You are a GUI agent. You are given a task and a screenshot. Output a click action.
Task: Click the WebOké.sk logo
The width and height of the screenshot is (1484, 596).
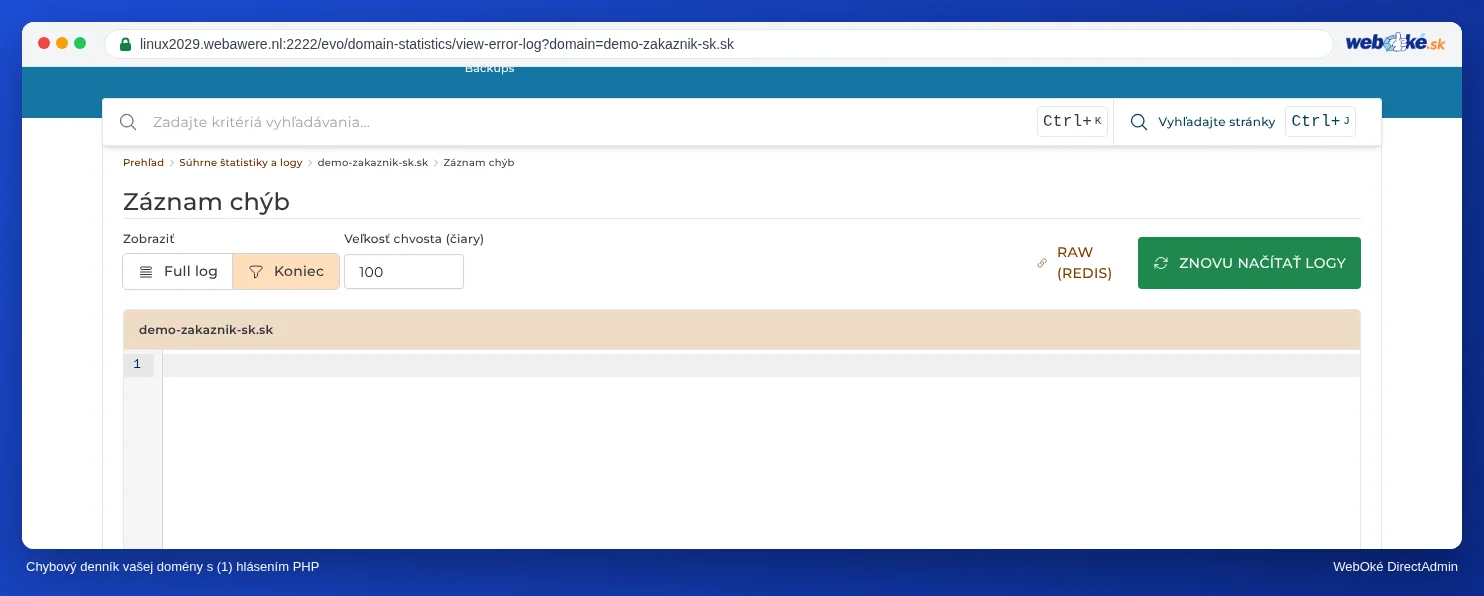point(1395,43)
